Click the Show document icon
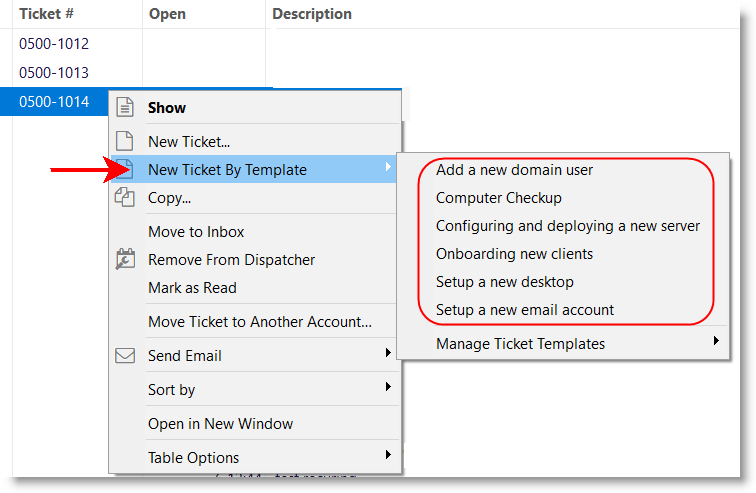 [125, 107]
